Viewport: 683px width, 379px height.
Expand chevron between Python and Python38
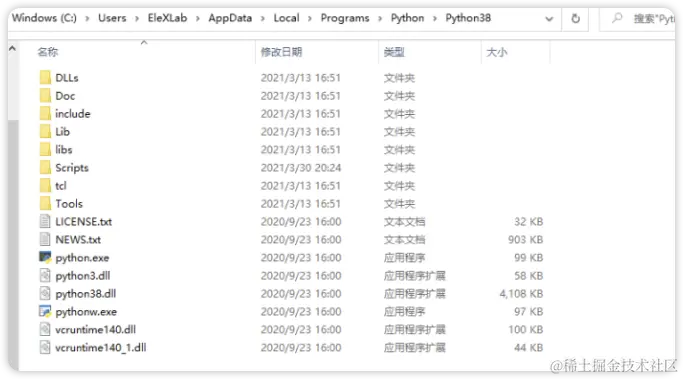435,18
